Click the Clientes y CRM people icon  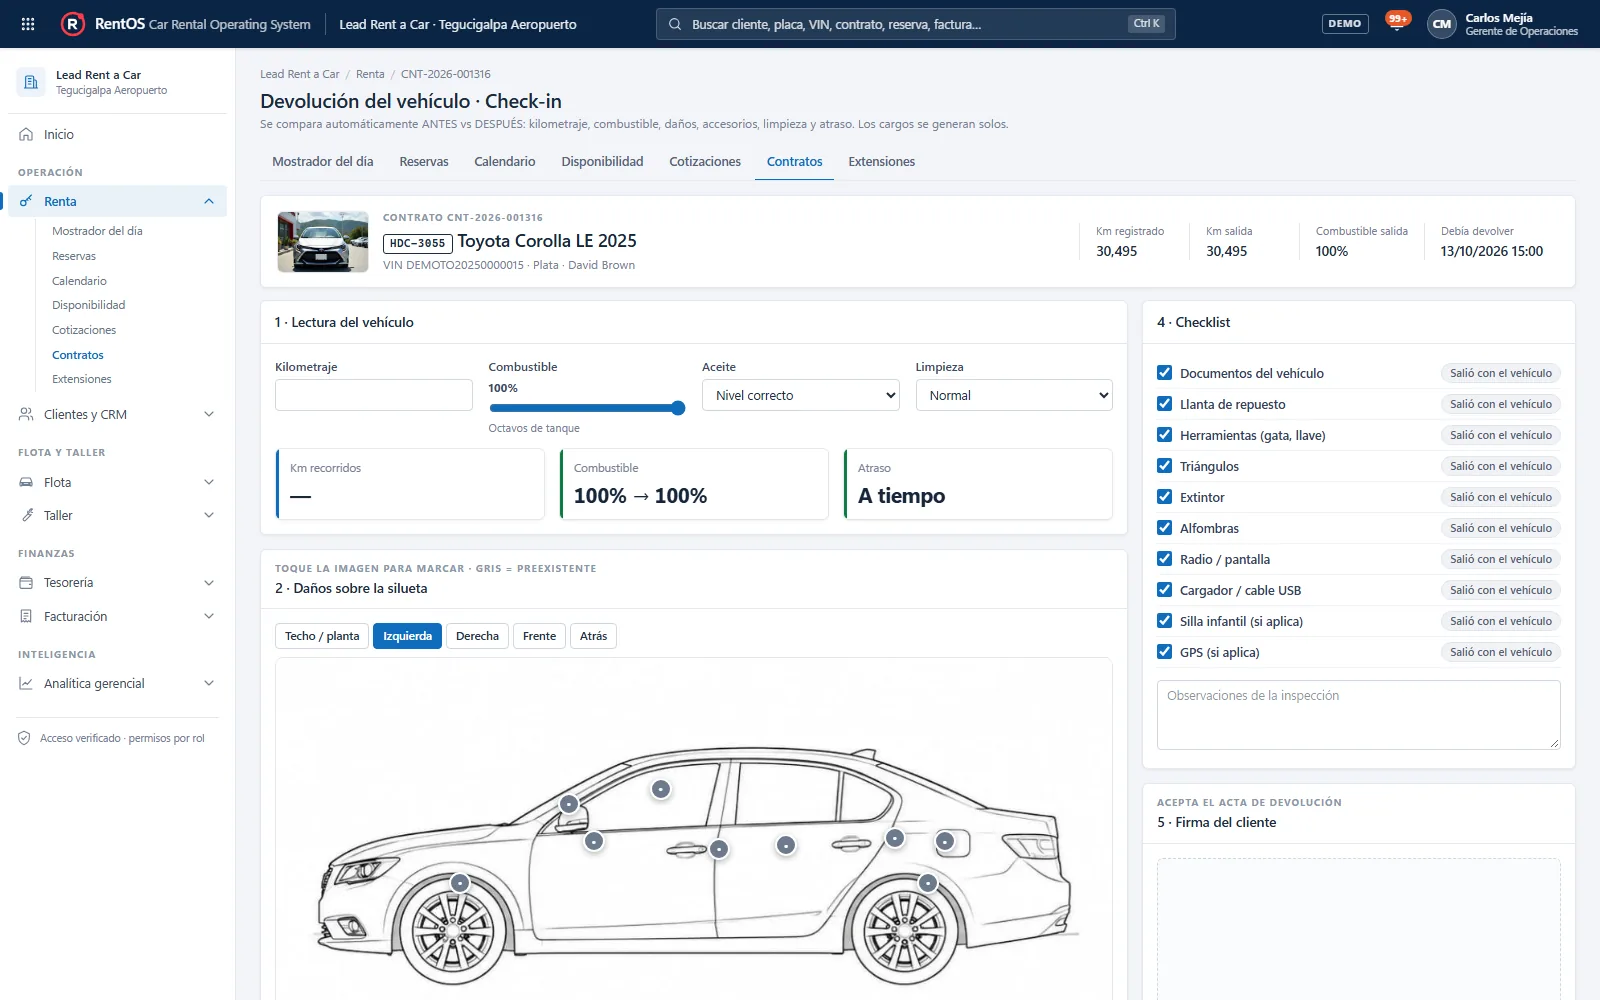point(26,414)
